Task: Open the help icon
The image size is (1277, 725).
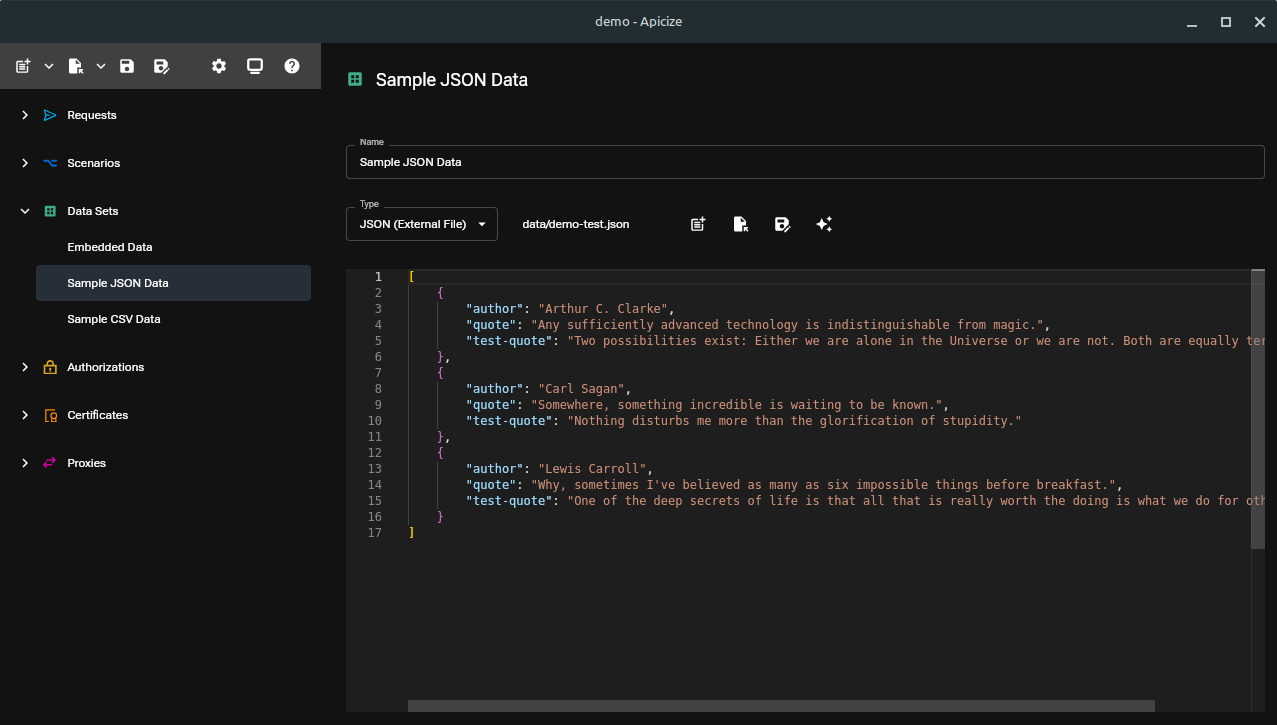Action: [292, 66]
